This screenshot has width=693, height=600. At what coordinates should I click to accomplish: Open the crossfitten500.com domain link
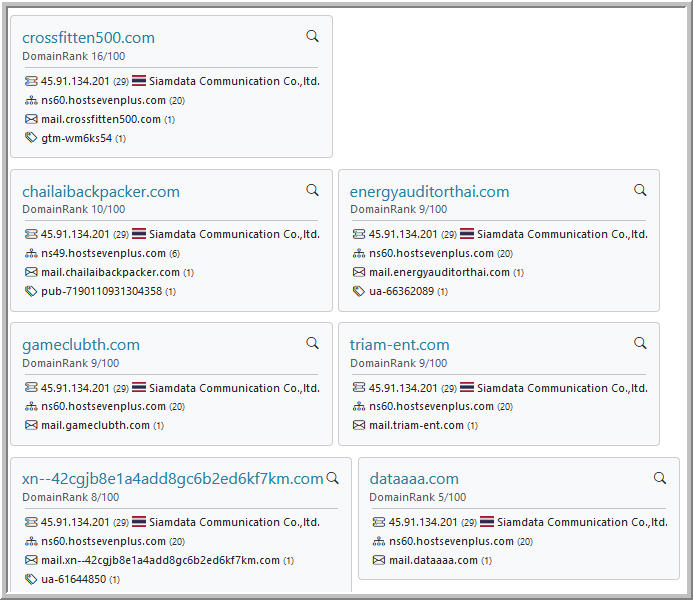tap(88, 38)
